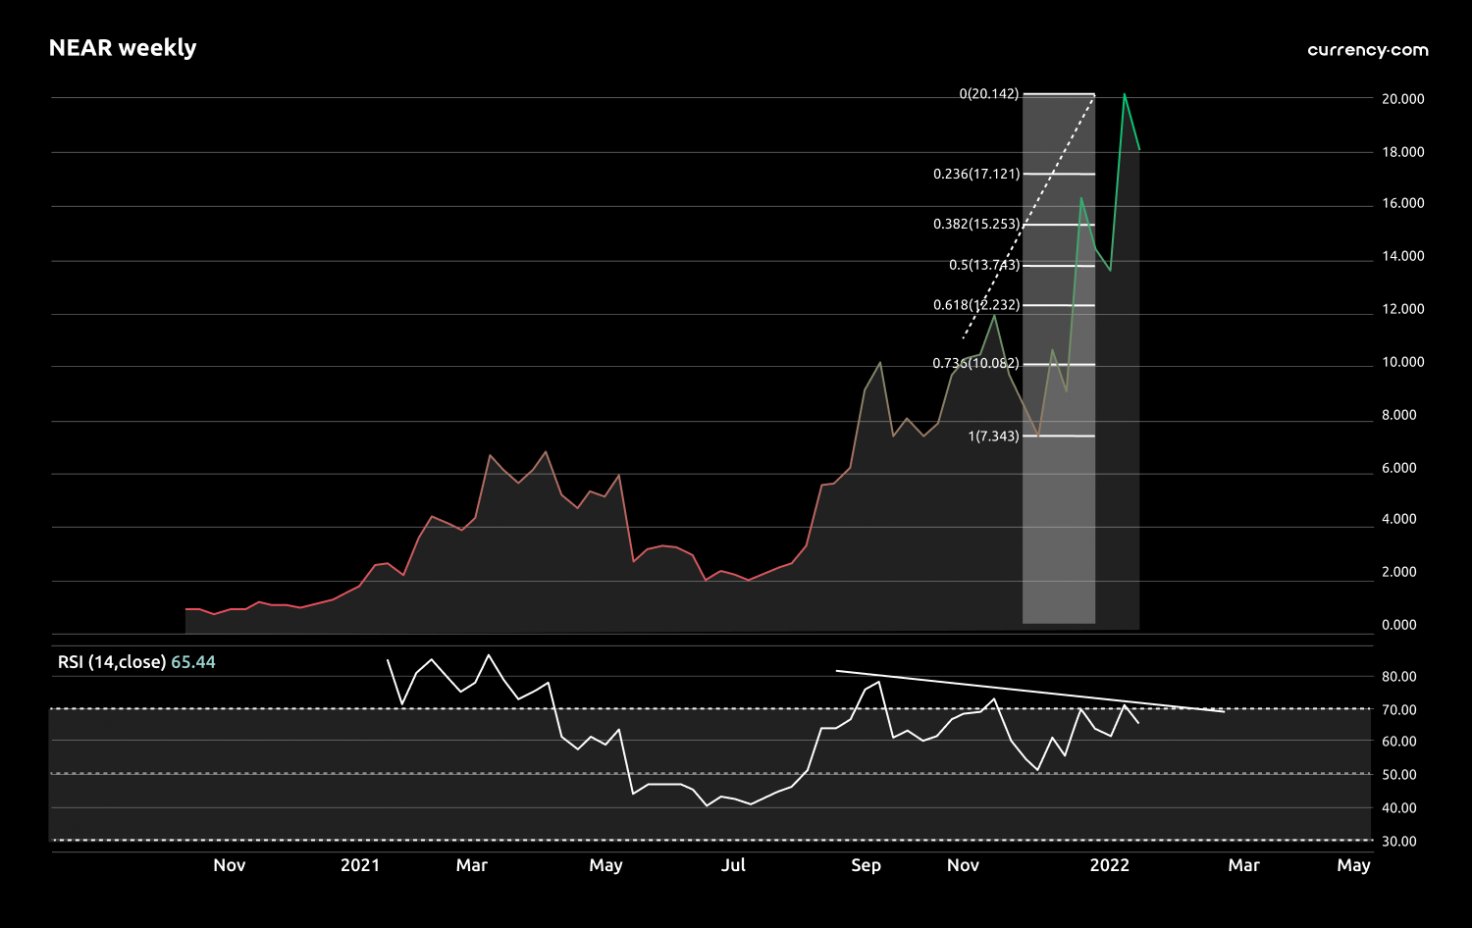
Task: Click the 2.000 price axis label
Action: point(1399,572)
